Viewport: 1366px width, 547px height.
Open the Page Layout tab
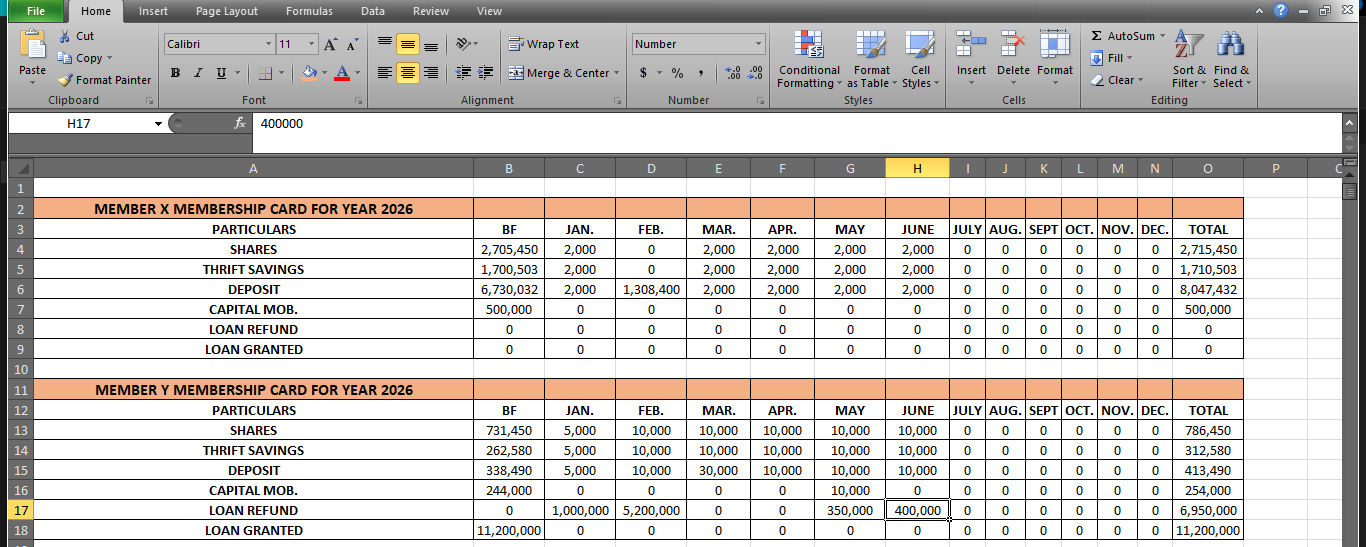tap(227, 11)
